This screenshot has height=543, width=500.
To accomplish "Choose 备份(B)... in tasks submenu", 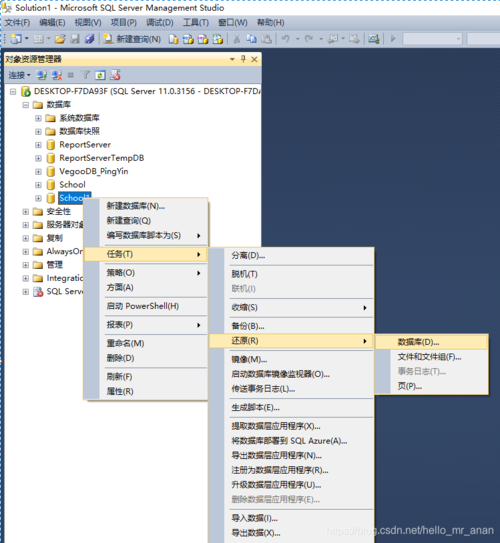I will click(x=292, y=326).
